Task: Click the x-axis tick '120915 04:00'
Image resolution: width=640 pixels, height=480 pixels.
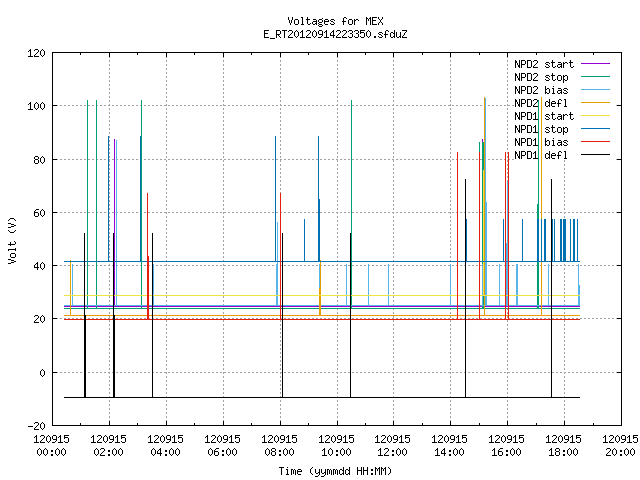Action: tap(165, 446)
